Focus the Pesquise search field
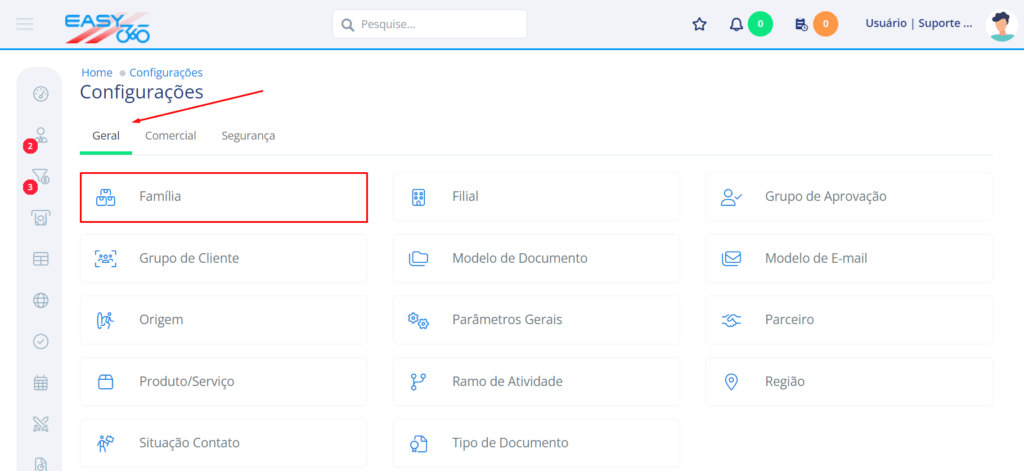Image resolution: width=1024 pixels, height=471 pixels. (x=430, y=24)
